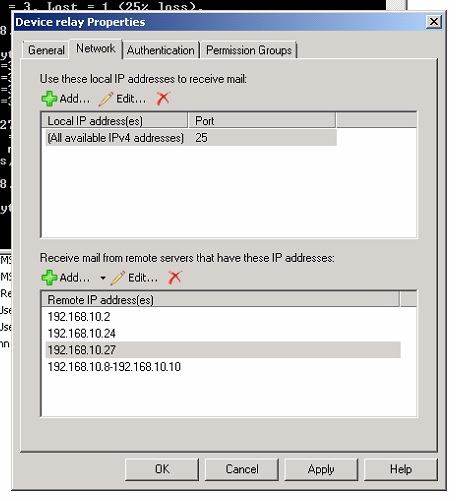This screenshot has width=456, height=501.
Task: Click the pencil icon for local IP addresses
Action: point(106,99)
